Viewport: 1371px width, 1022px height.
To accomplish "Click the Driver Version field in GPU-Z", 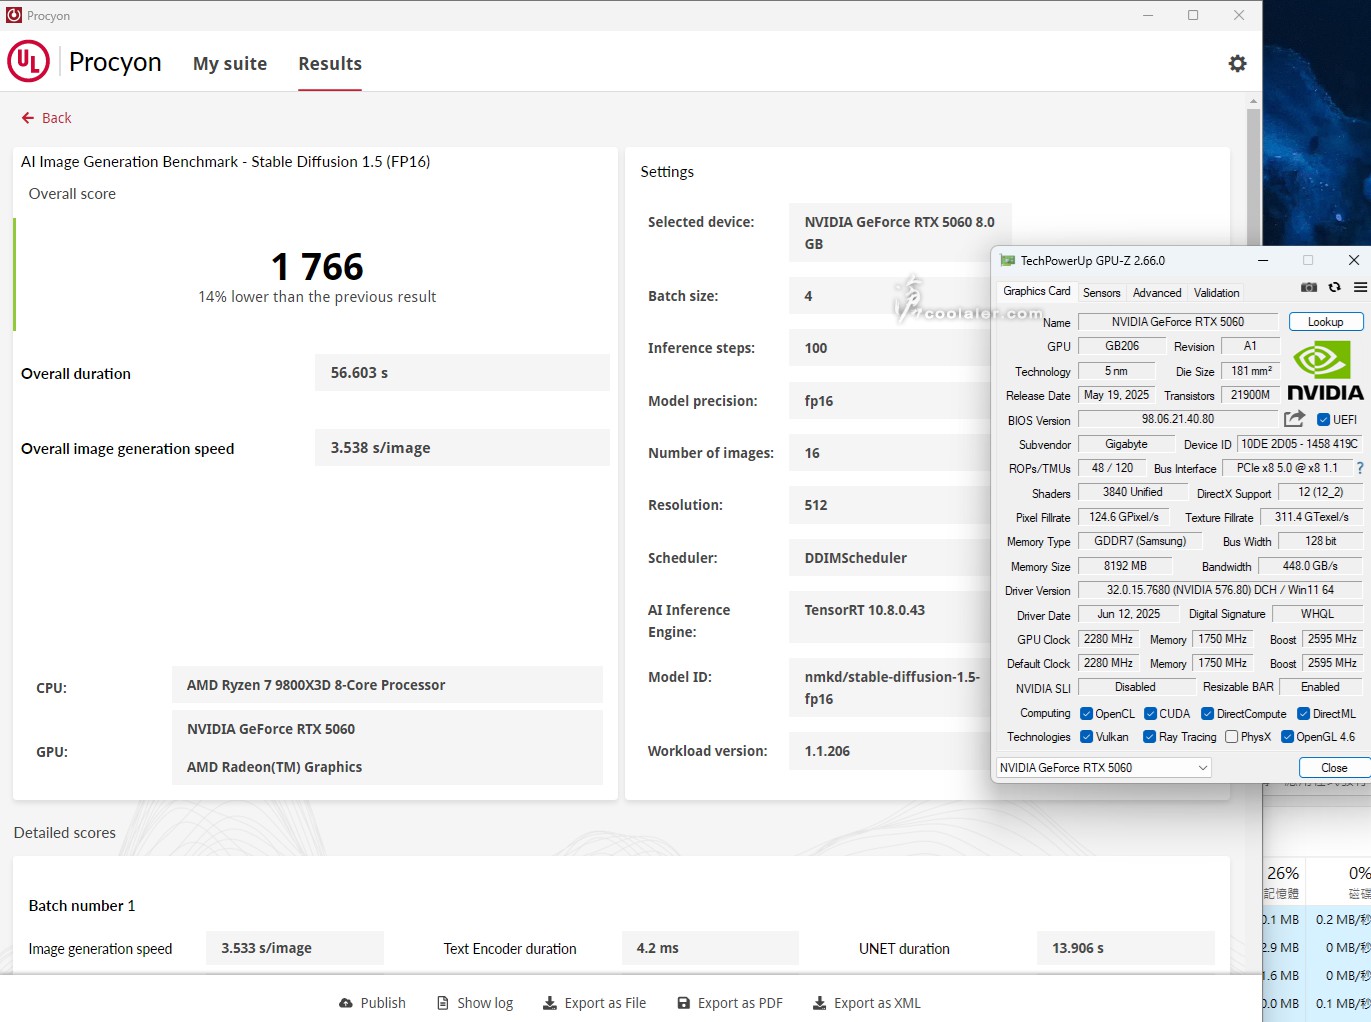I will click(1220, 590).
